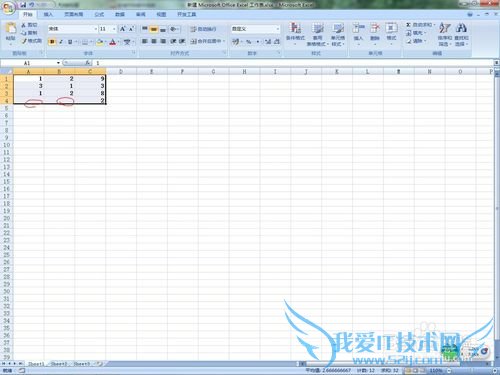Screen dimensions: 500x375
Task: Click the Decrease Decimal icon
Action: click(x=277, y=41)
